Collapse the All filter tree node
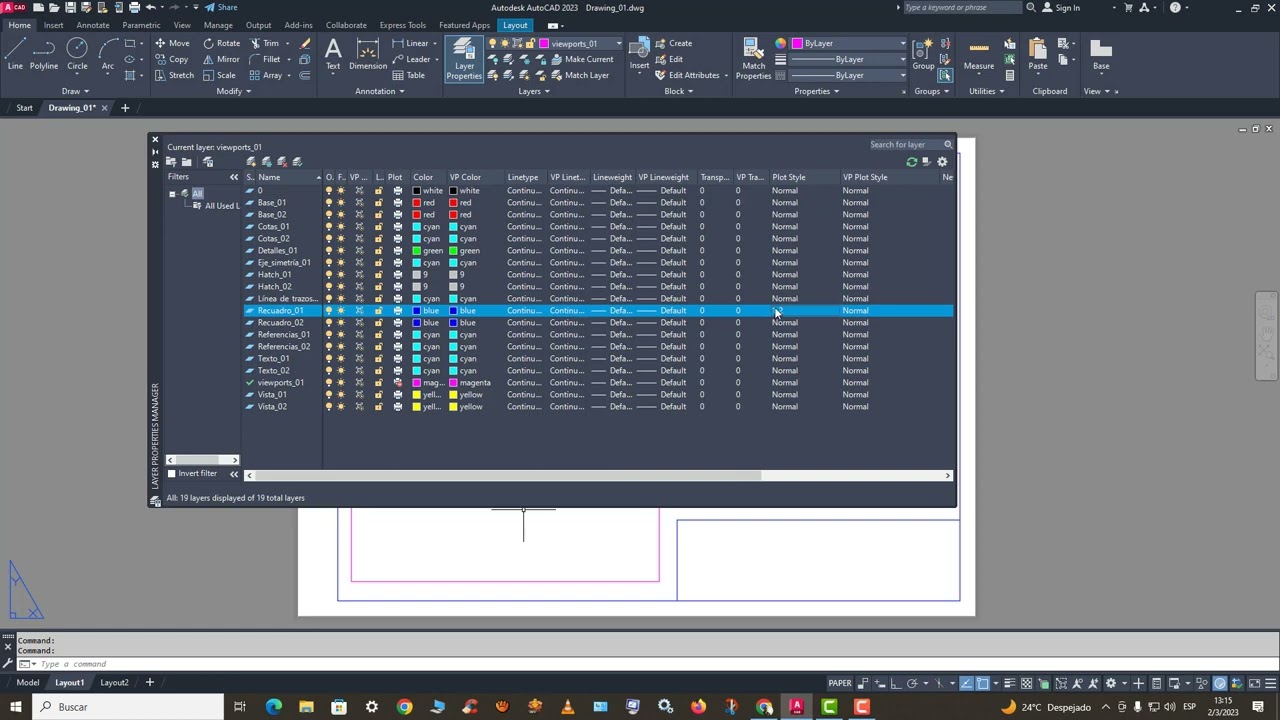1280x720 pixels. 172,194
